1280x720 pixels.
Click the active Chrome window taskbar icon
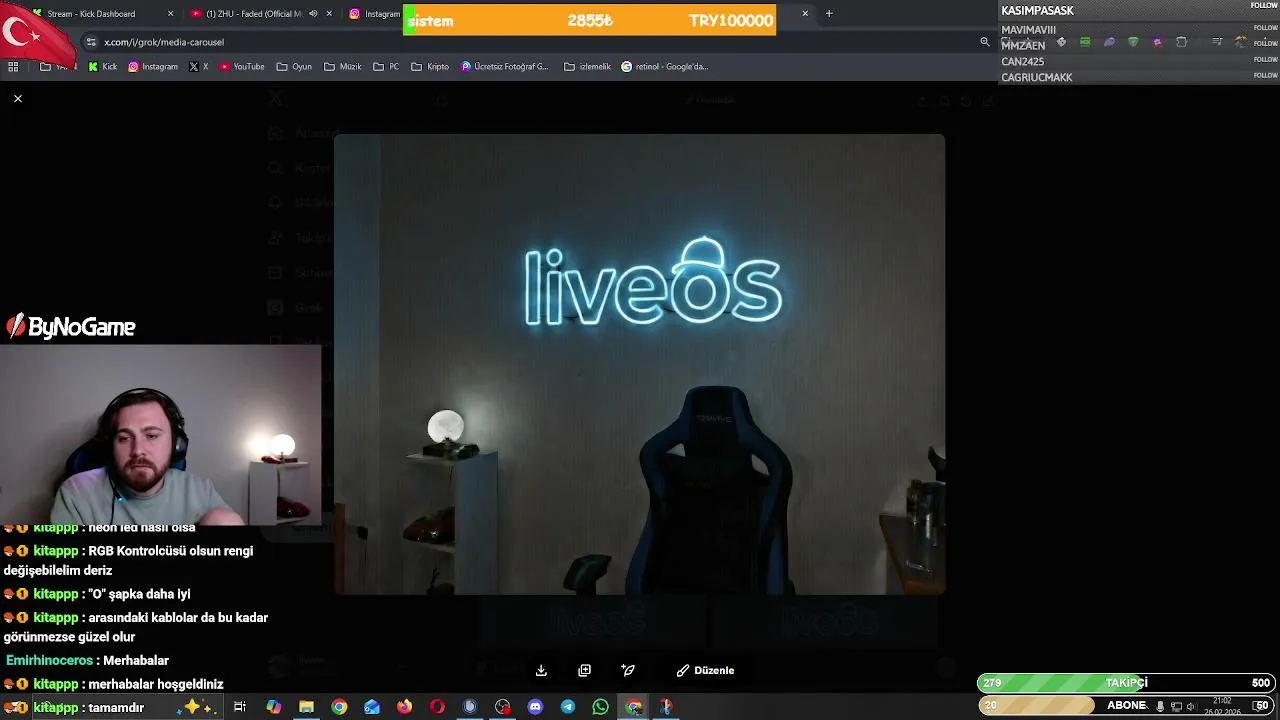click(633, 707)
